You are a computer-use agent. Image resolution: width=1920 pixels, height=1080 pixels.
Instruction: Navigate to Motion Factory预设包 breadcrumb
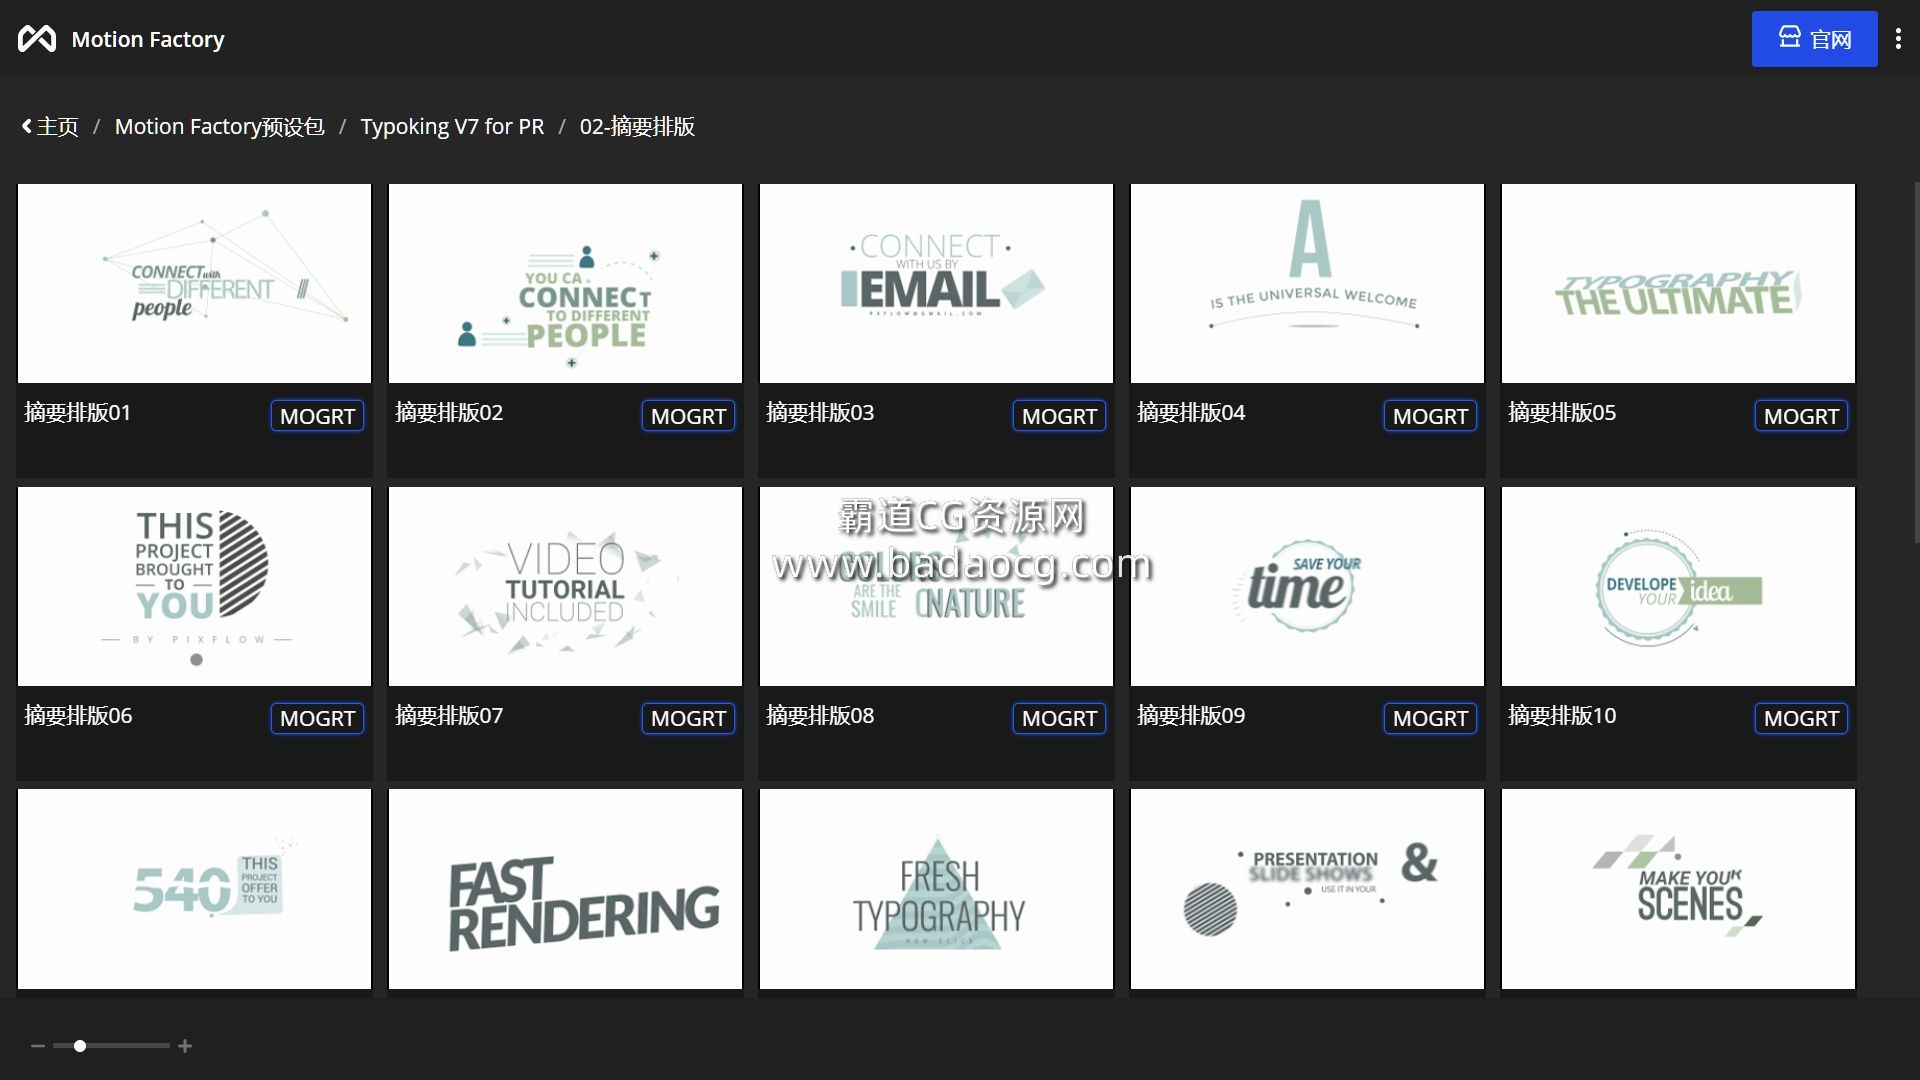(x=219, y=127)
